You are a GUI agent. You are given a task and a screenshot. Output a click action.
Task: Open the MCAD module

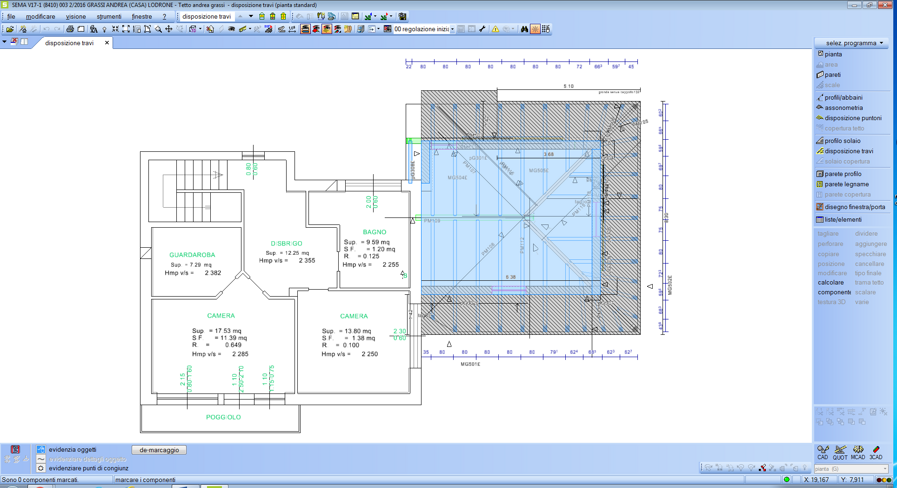point(858,452)
